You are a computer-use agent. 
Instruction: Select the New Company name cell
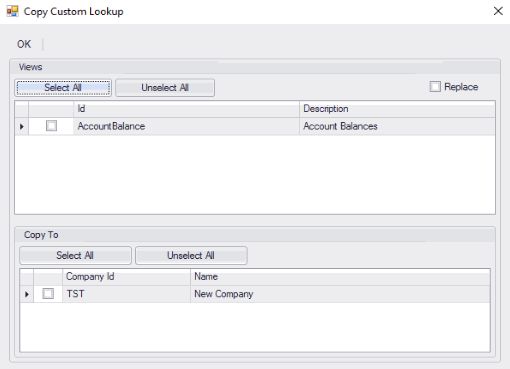click(x=340, y=294)
